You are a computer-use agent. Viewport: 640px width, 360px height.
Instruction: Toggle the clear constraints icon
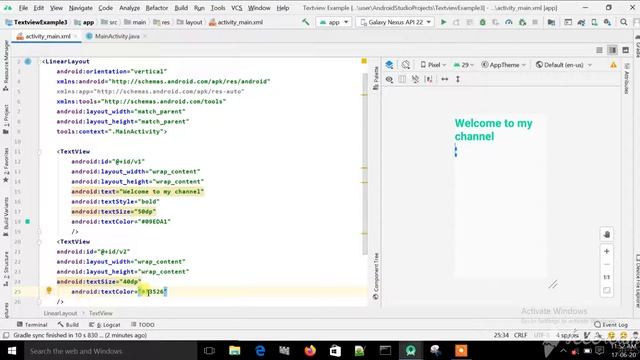tap(415, 80)
